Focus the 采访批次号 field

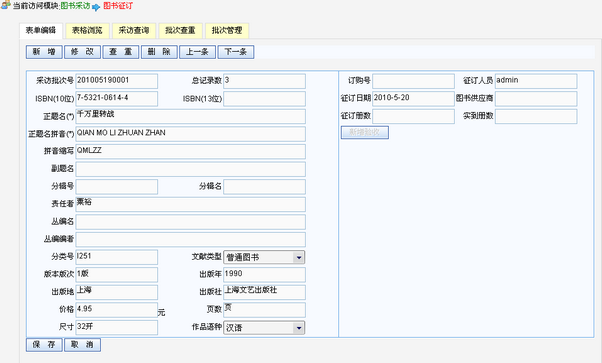pos(116,81)
